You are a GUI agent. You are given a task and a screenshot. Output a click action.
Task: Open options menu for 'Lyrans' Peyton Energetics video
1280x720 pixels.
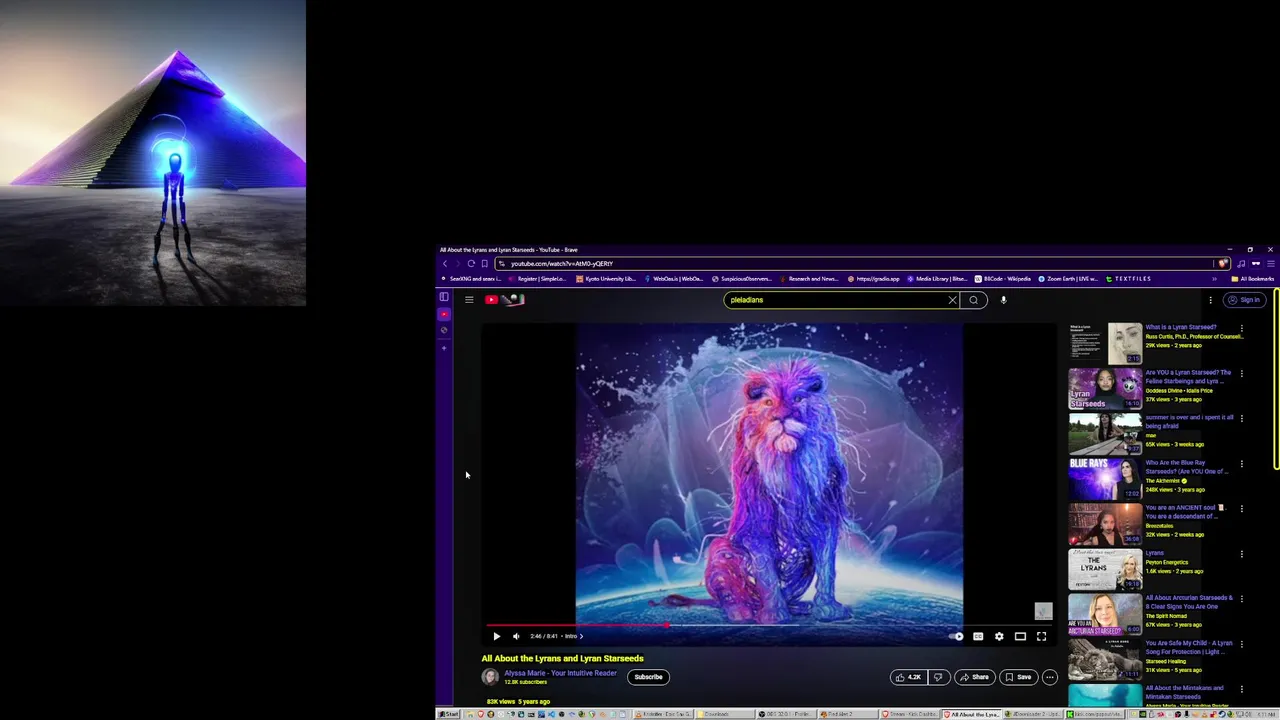coord(1242,554)
